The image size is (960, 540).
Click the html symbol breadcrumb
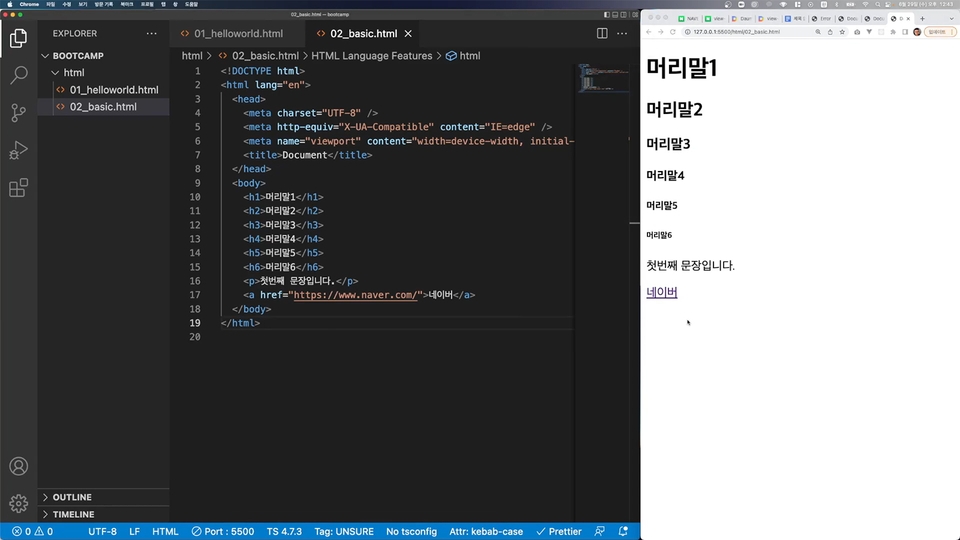[x=463, y=56]
